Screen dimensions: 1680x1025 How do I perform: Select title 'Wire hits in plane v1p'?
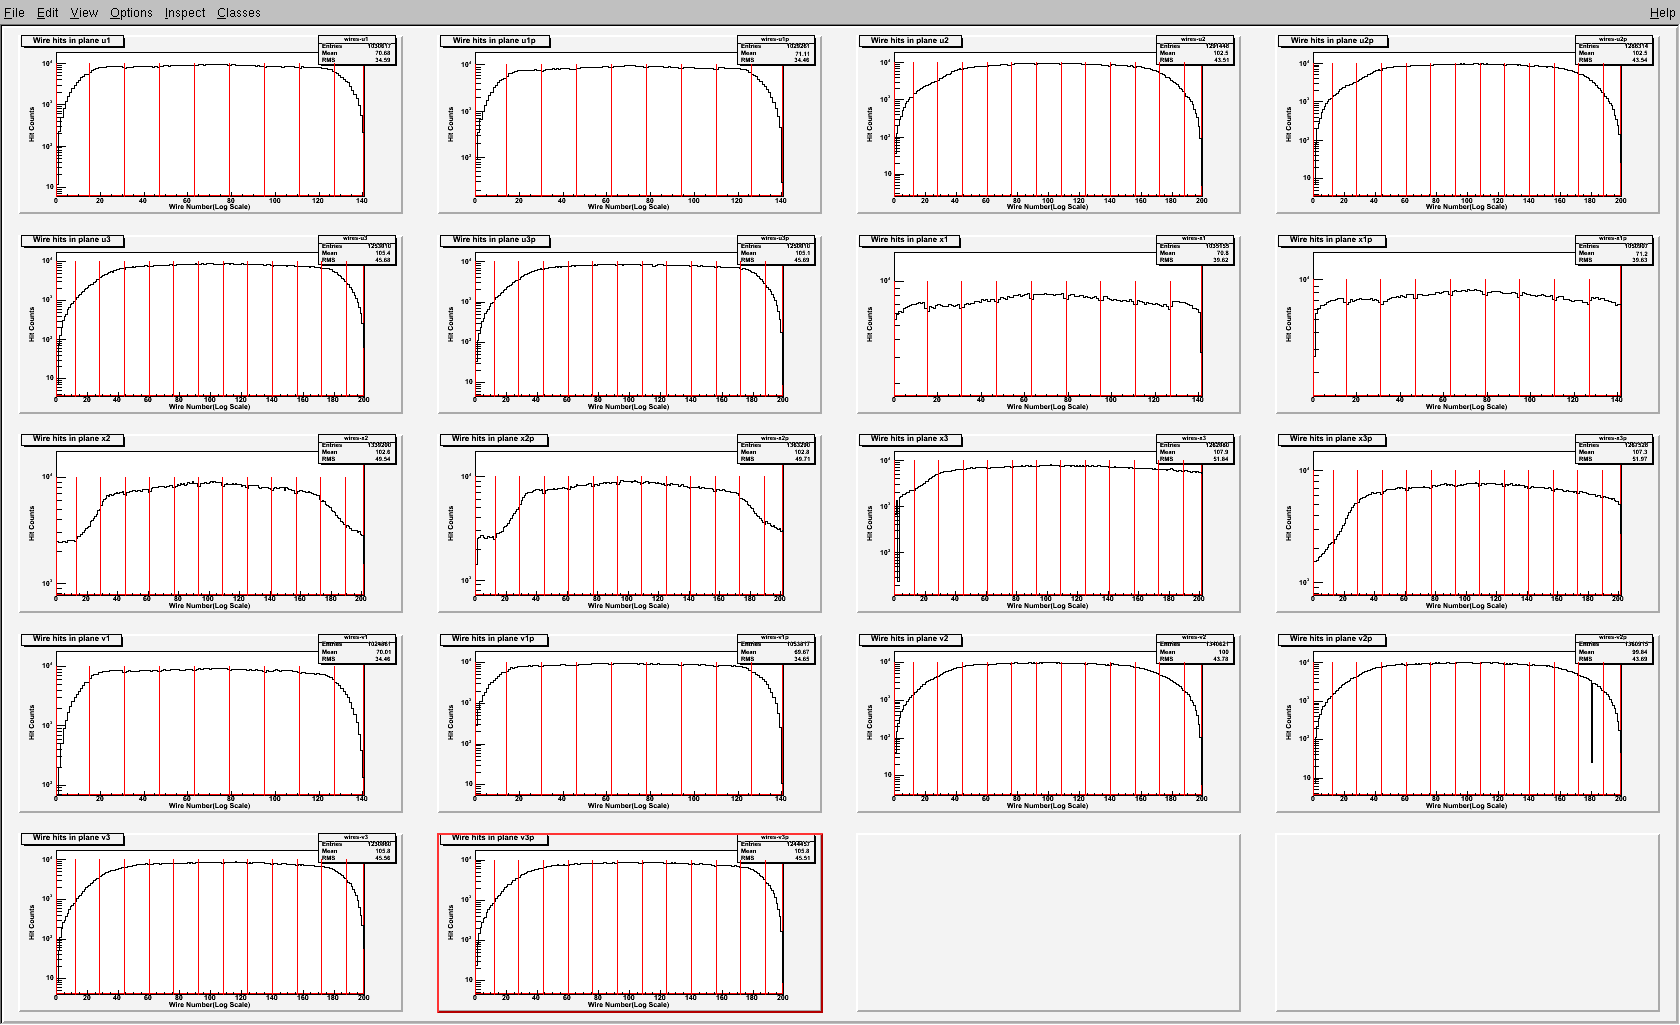click(494, 639)
